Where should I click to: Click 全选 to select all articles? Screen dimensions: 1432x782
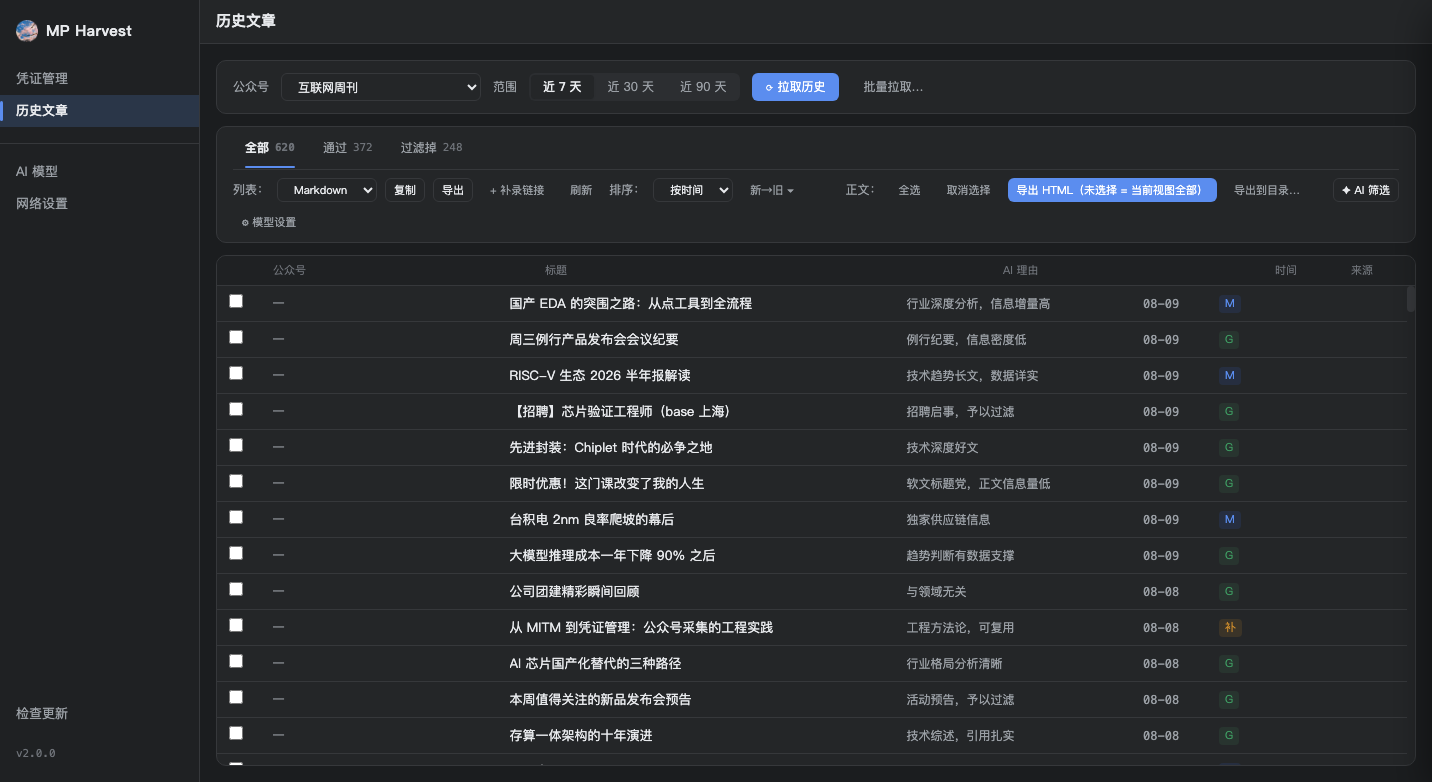point(909,190)
